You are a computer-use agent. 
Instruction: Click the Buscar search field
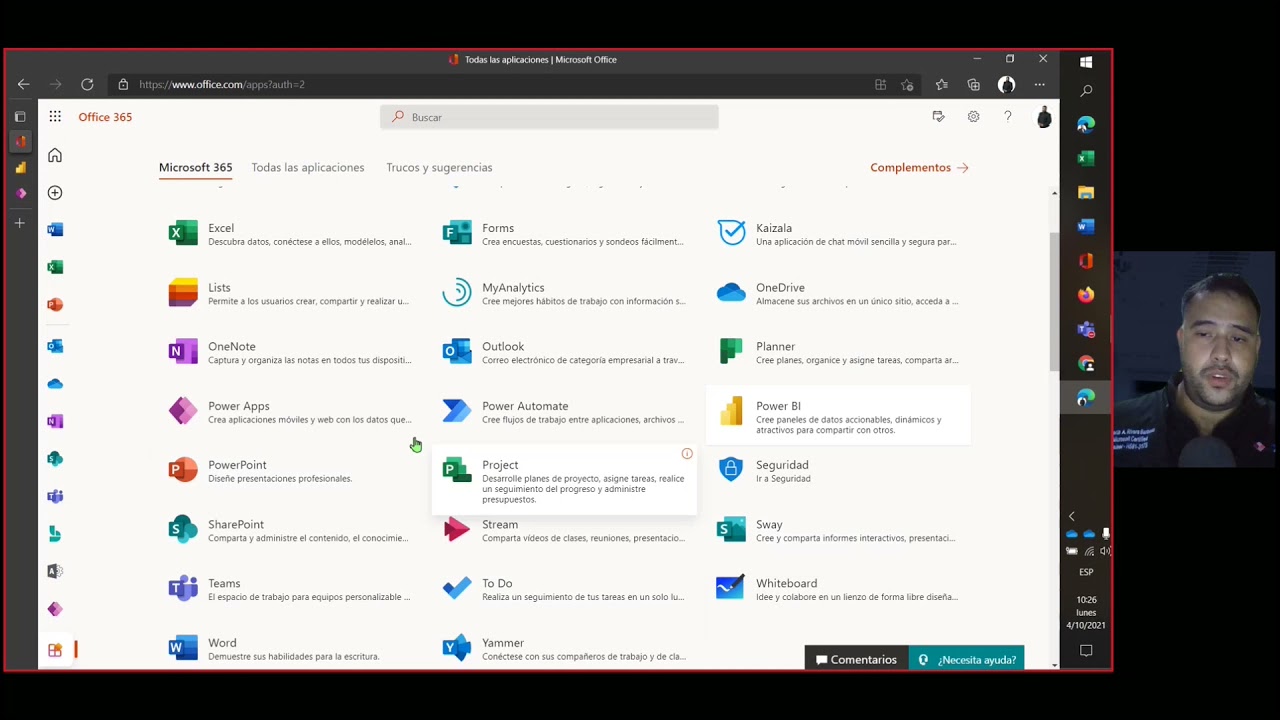(549, 117)
